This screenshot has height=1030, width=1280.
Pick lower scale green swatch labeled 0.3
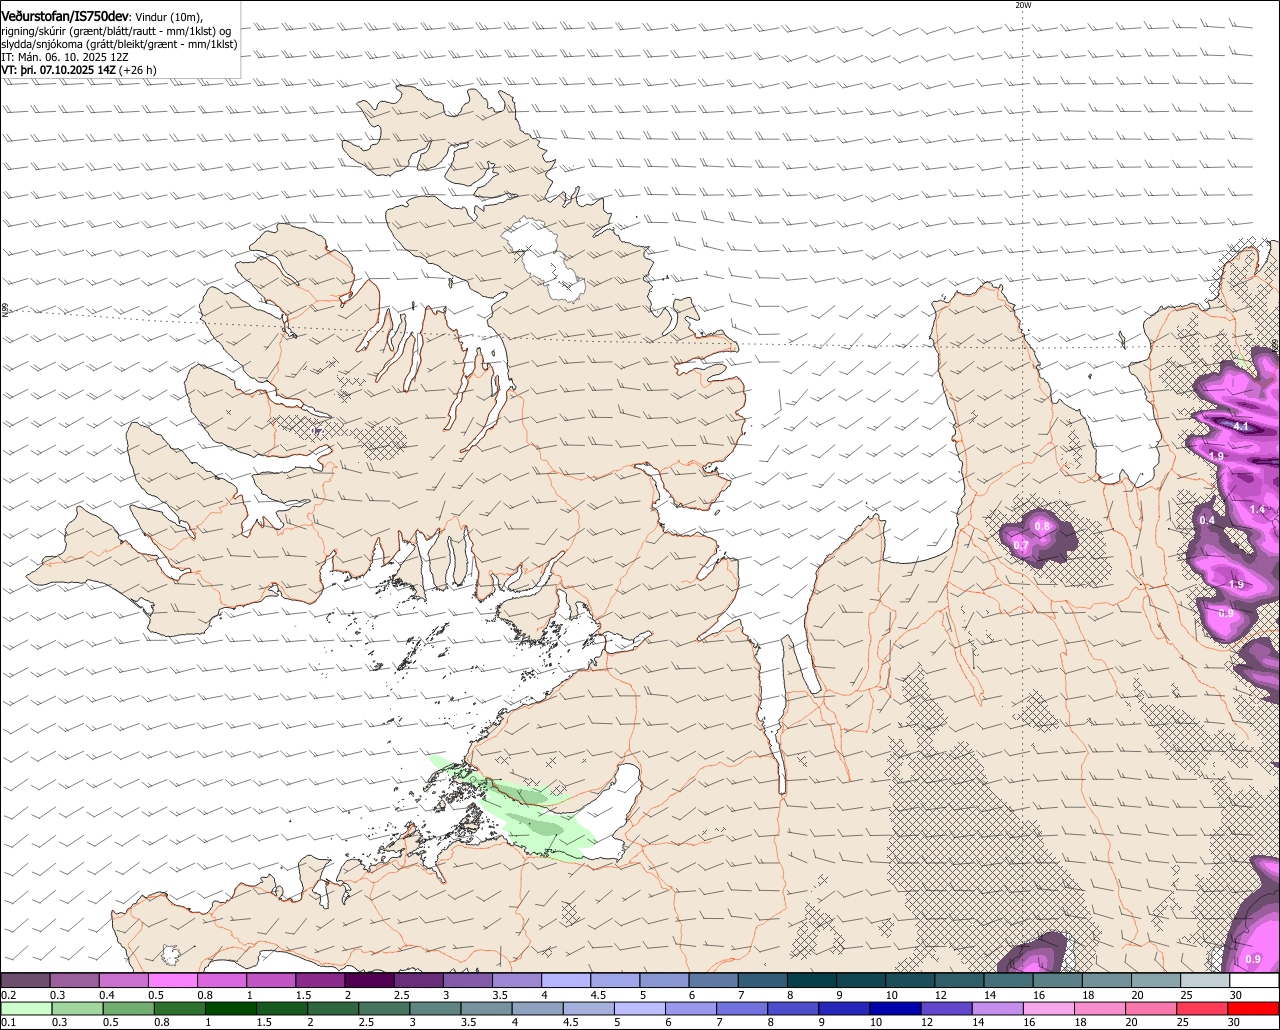point(76,1008)
